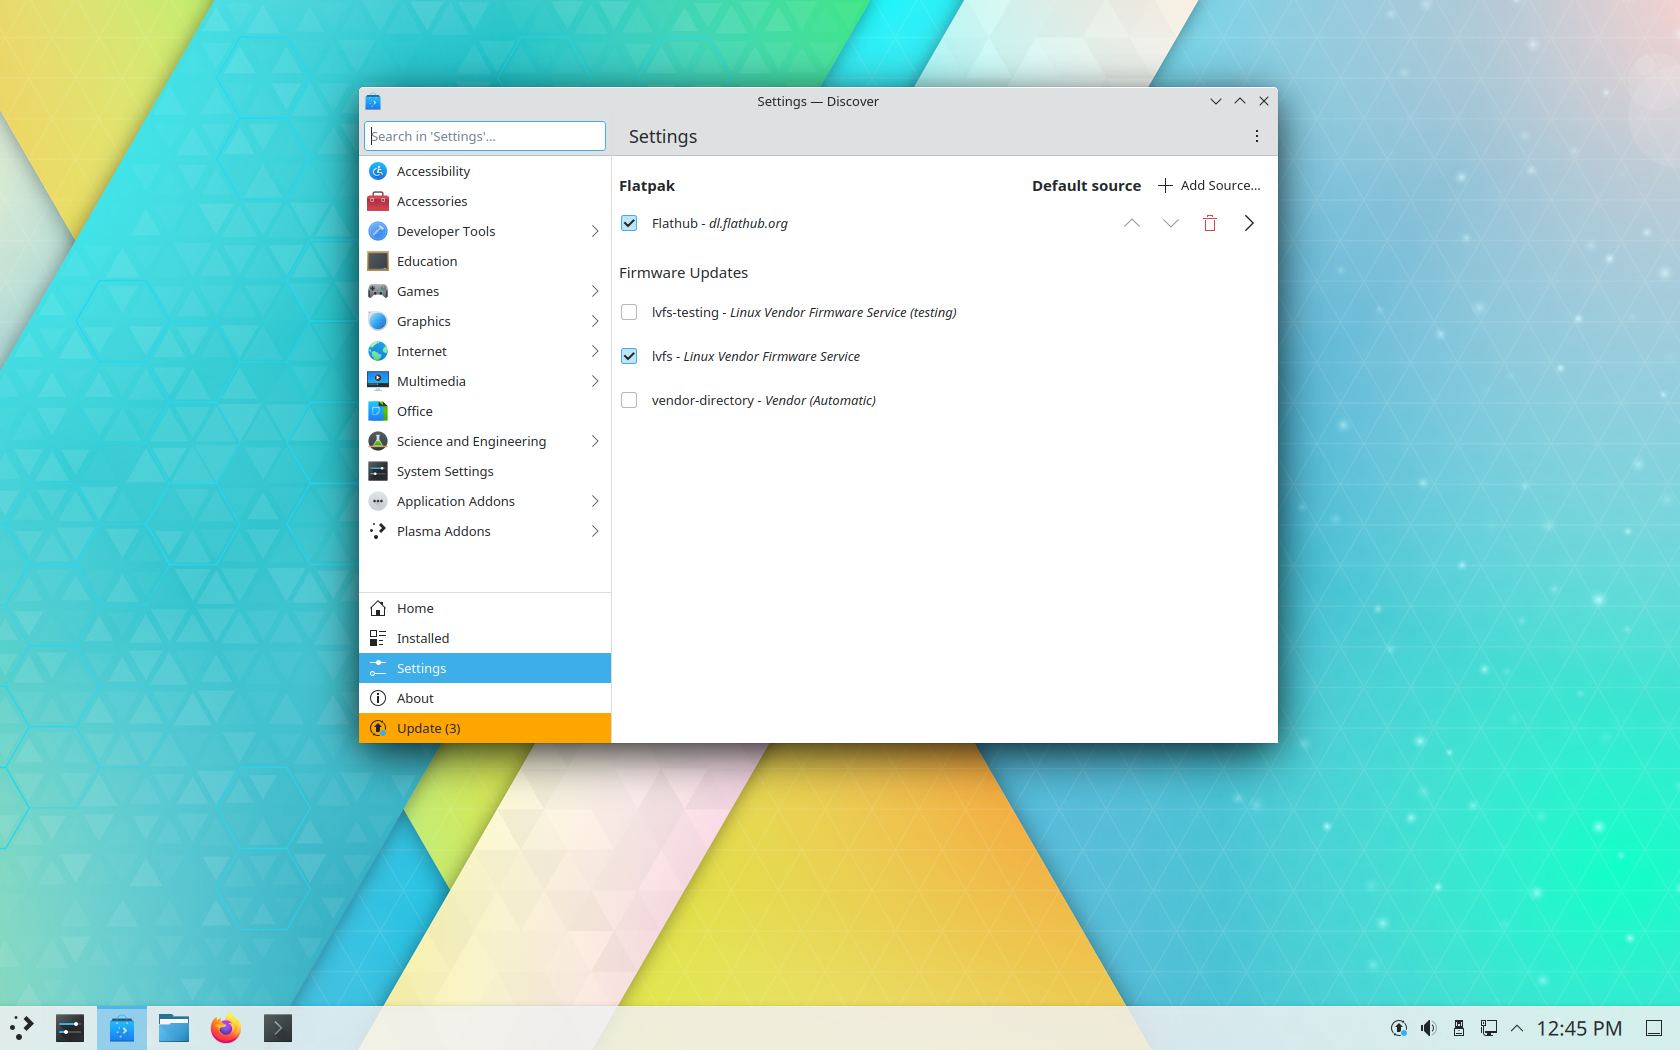Click the network tray icon
This screenshot has width=1680, height=1050.
(x=1489, y=1028)
